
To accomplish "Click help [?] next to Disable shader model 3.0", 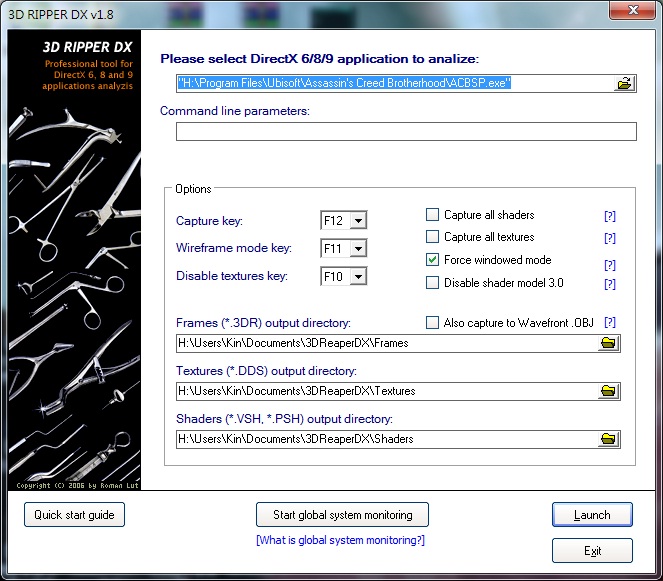I will pos(609,285).
